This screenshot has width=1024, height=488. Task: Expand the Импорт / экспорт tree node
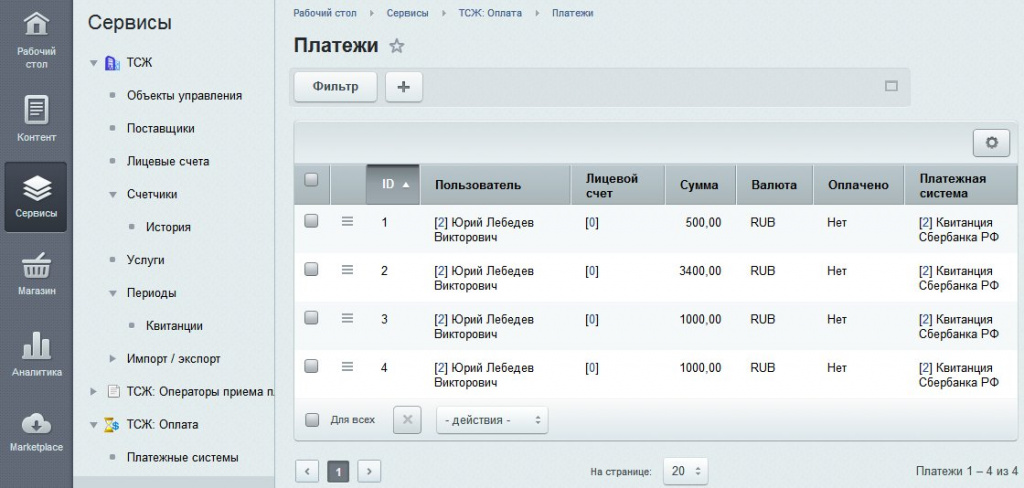click(x=113, y=358)
